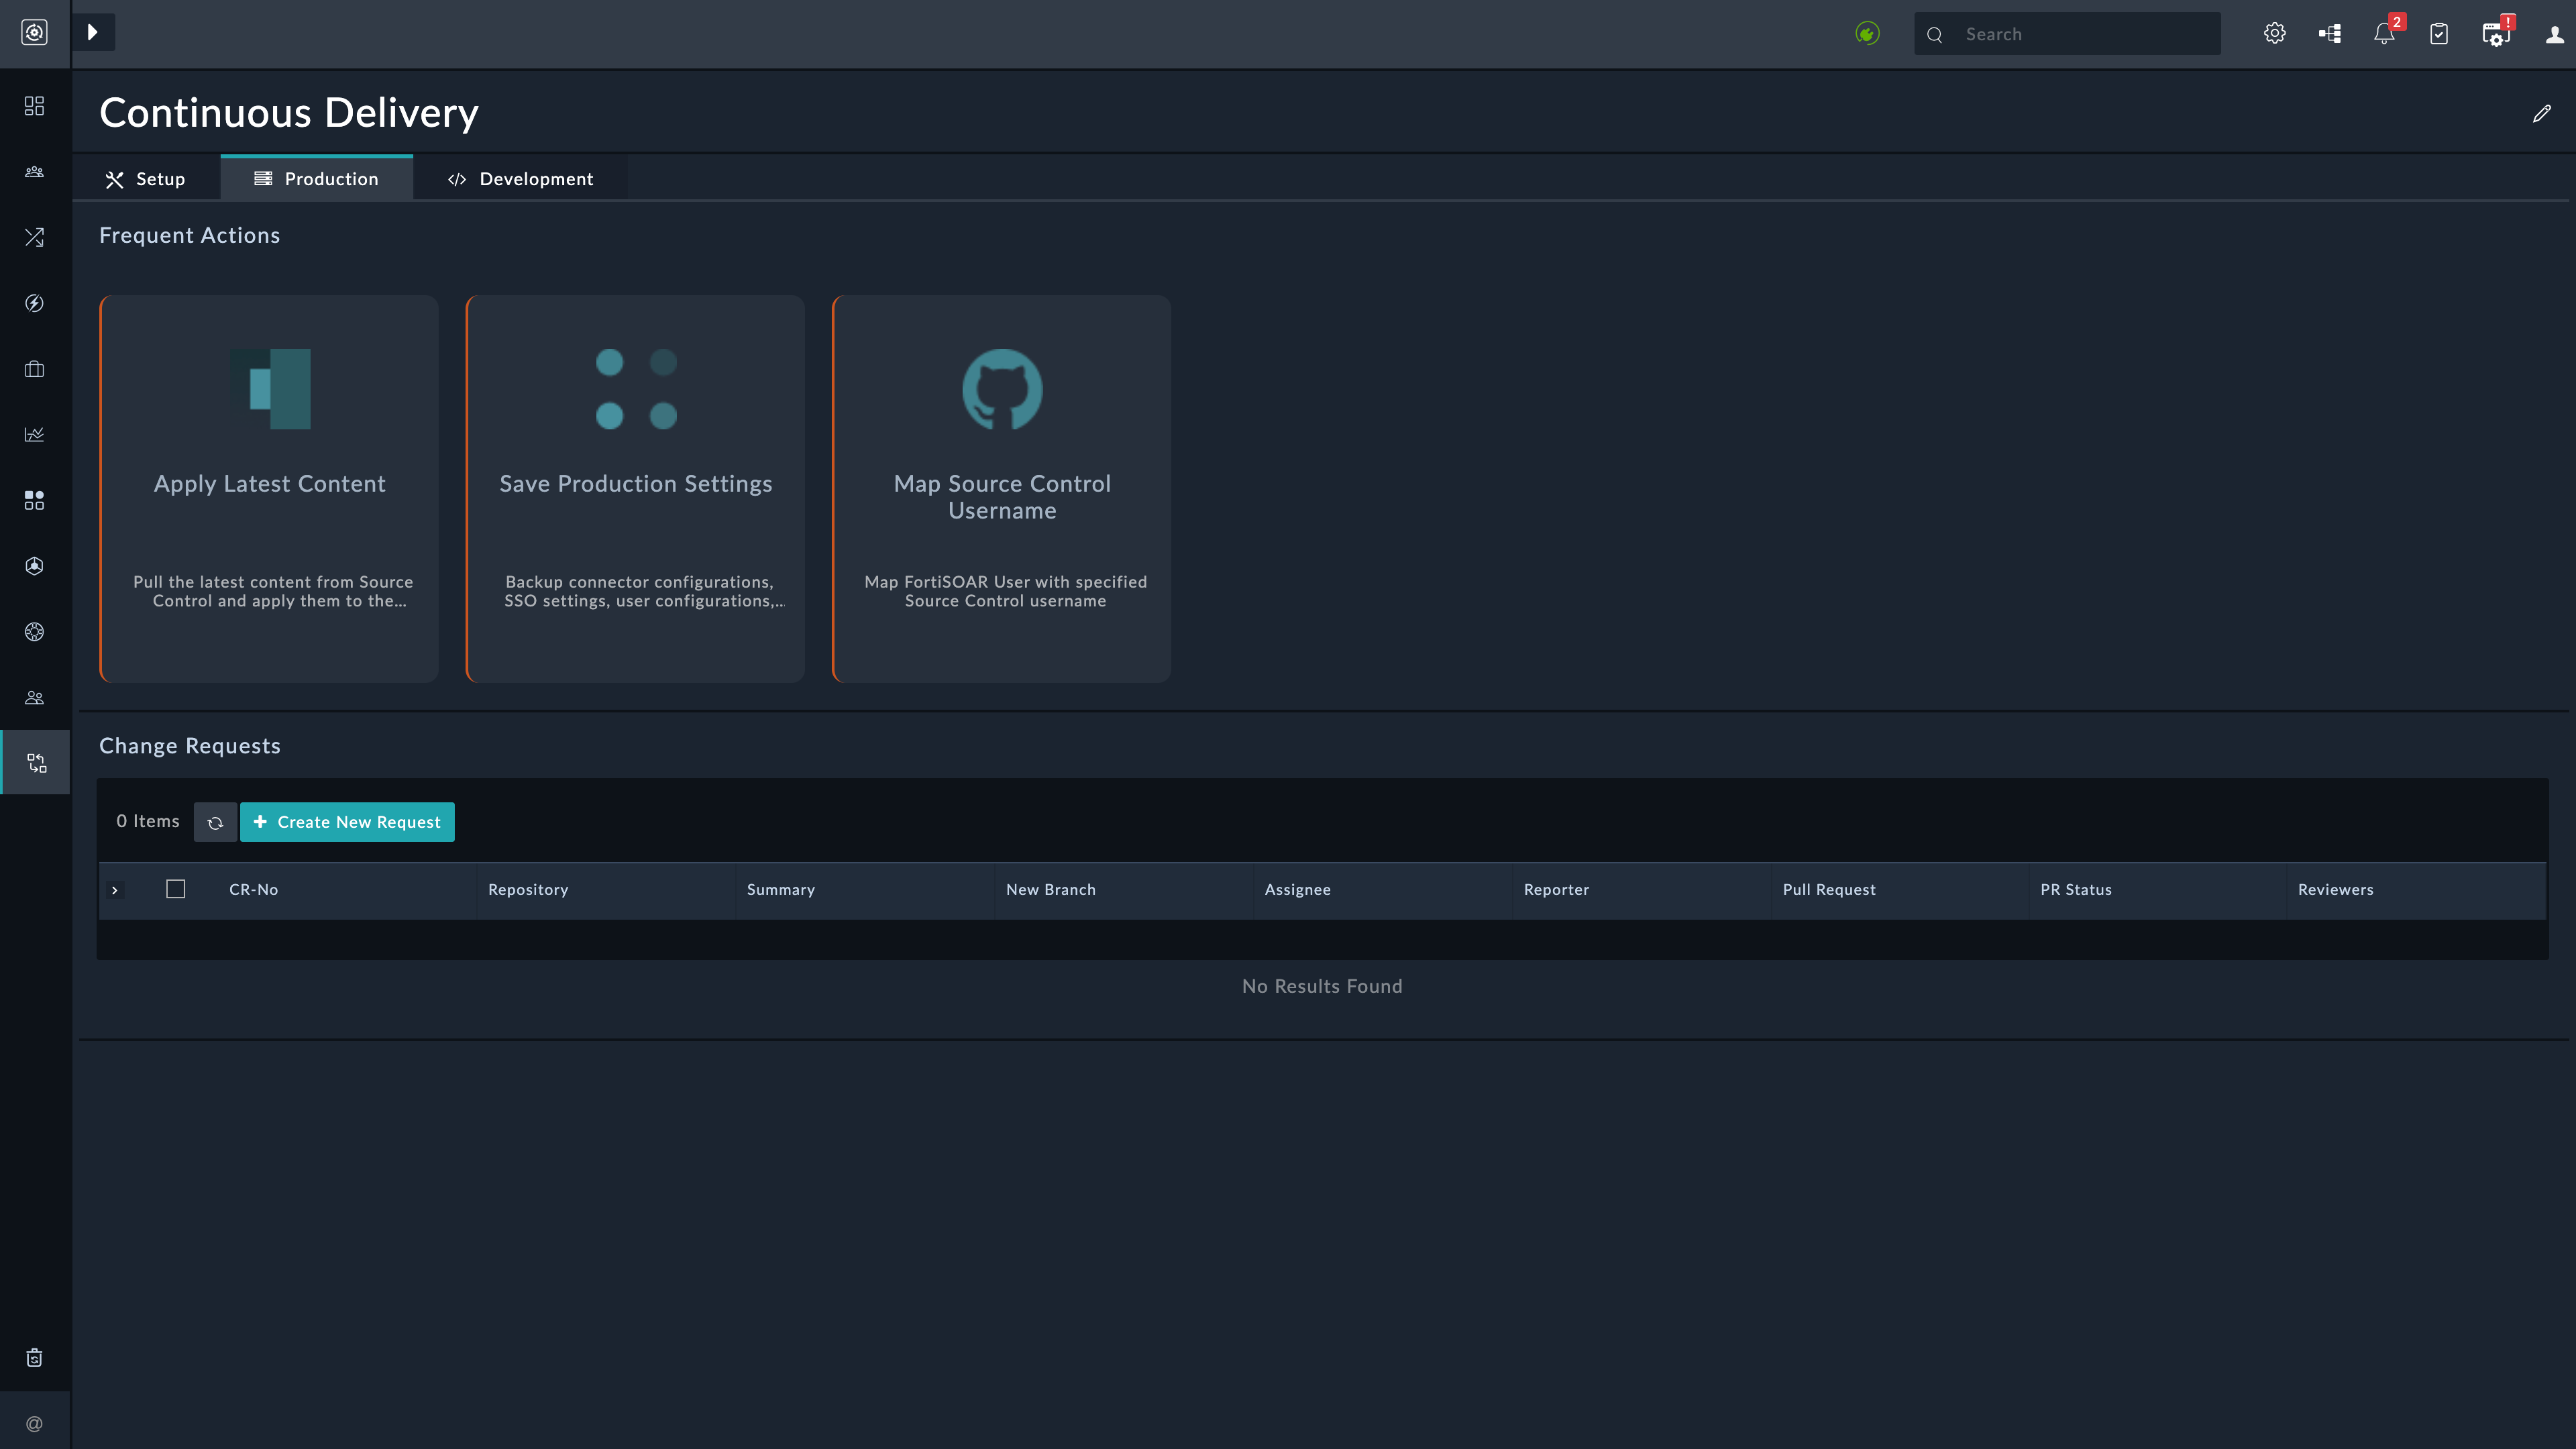Click Create New Request button
This screenshot has width=2576, height=1449.
click(x=347, y=822)
